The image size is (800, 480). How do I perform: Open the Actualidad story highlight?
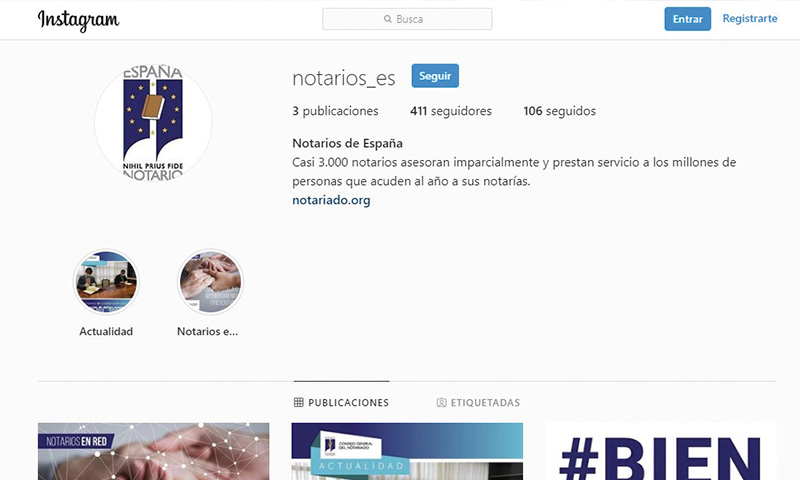106,282
